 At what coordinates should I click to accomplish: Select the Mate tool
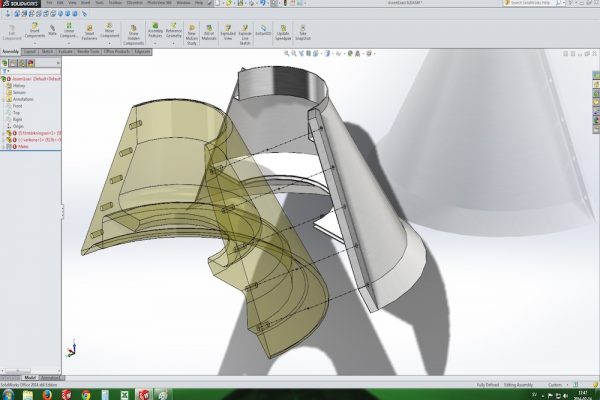[x=51, y=30]
